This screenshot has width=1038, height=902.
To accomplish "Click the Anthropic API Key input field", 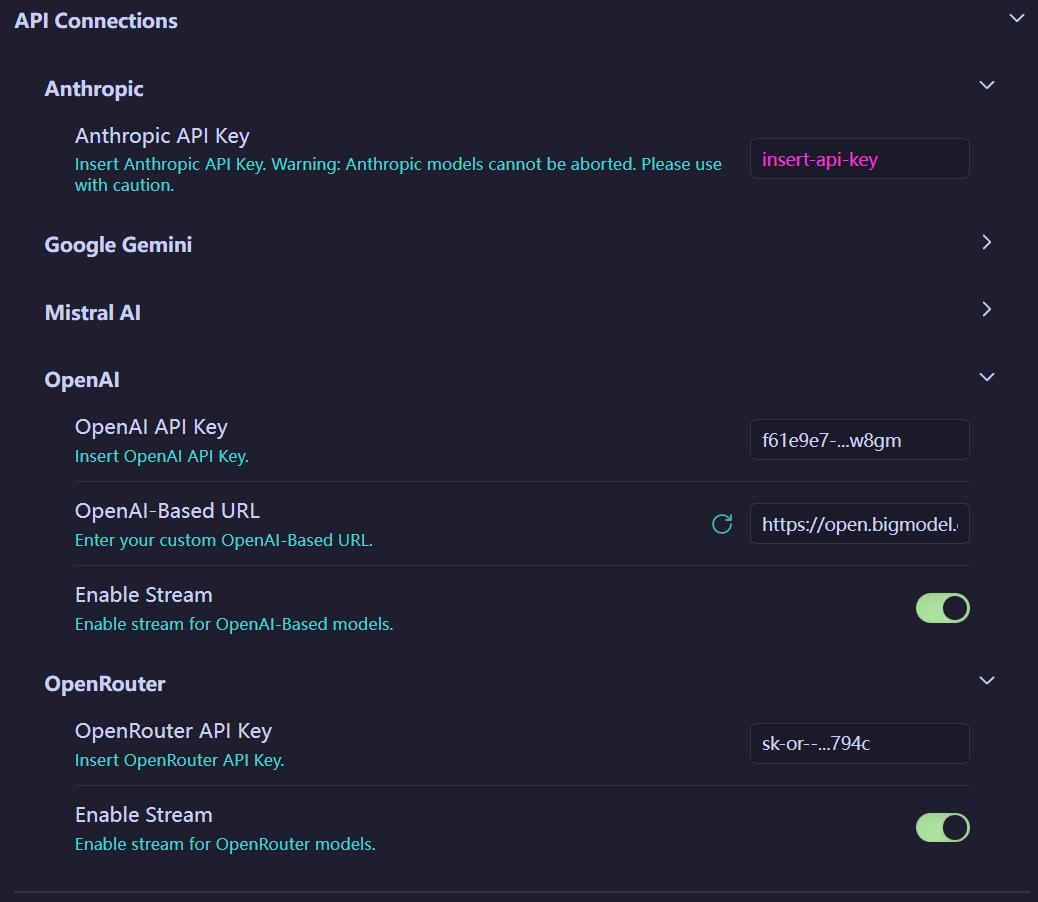I will coord(859,159).
